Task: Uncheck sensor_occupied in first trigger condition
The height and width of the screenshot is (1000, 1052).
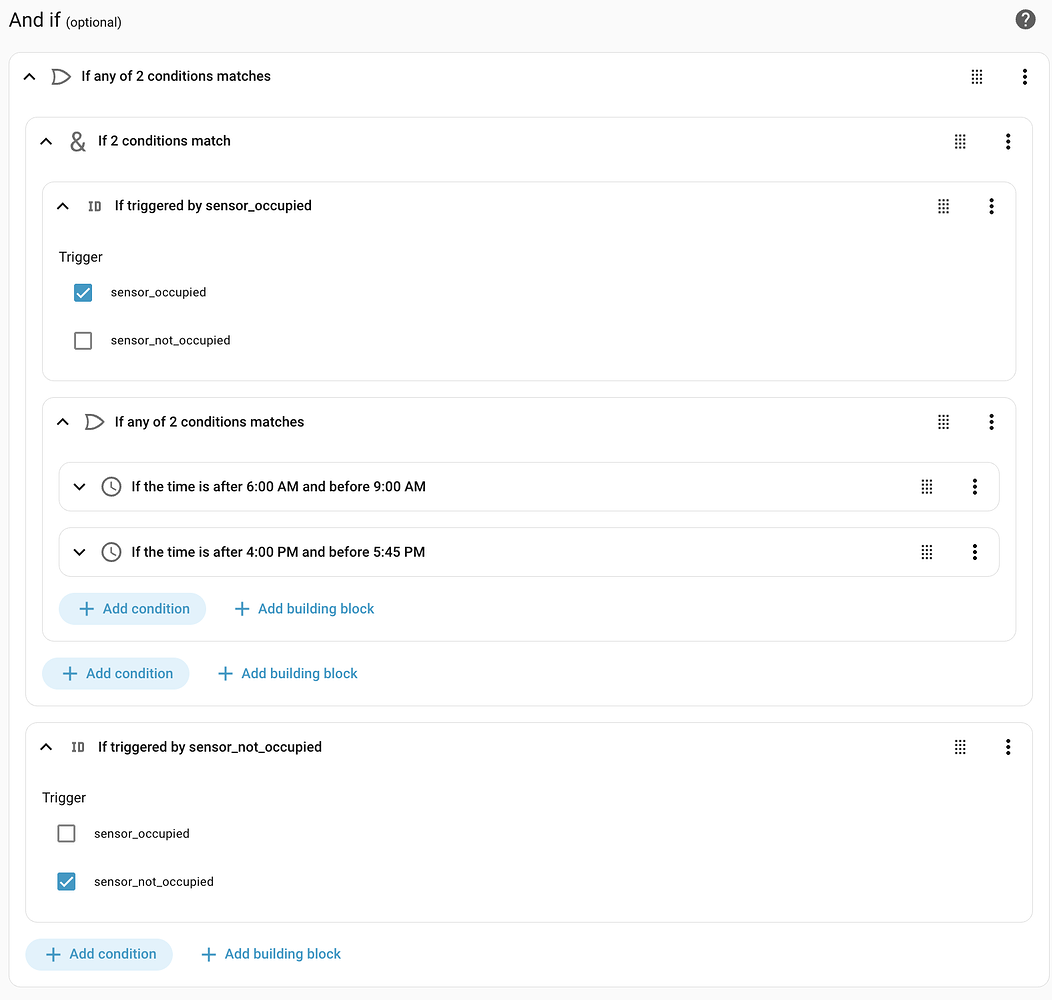Action: (83, 293)
